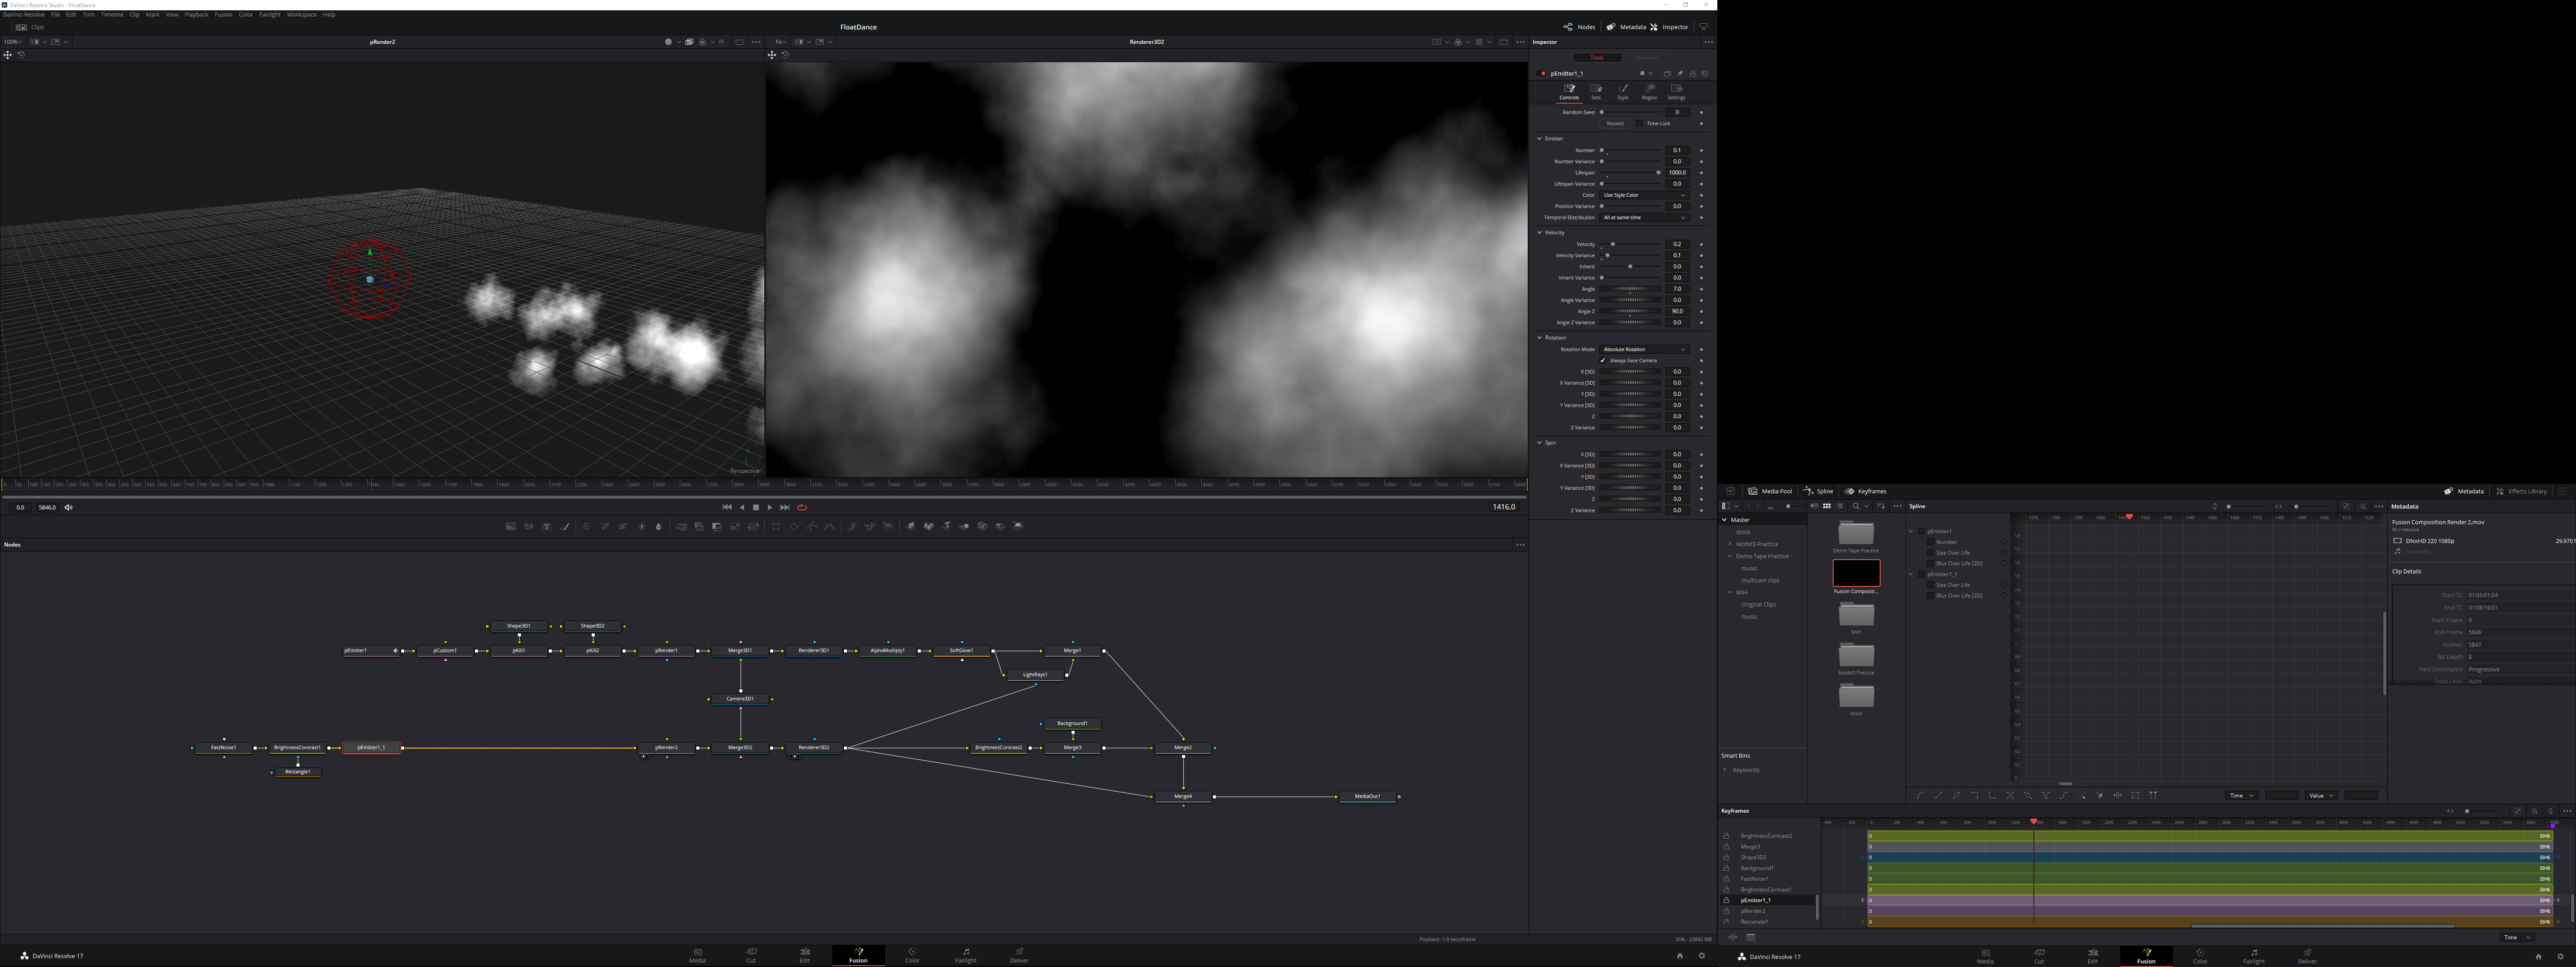Toggle the Spline panel button

(1818, 491)
